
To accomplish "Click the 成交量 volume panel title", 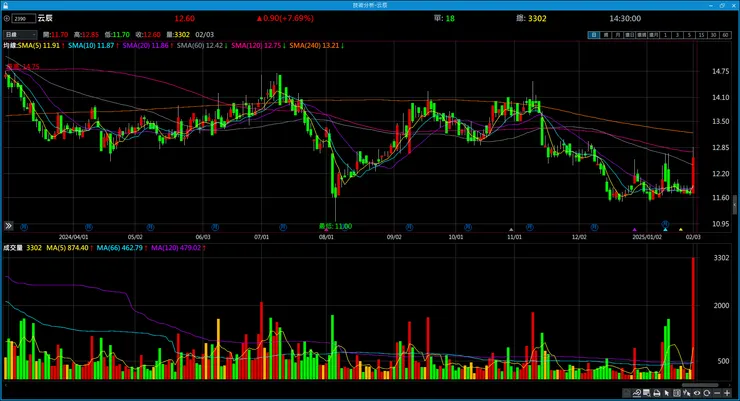I will [13, 248].
